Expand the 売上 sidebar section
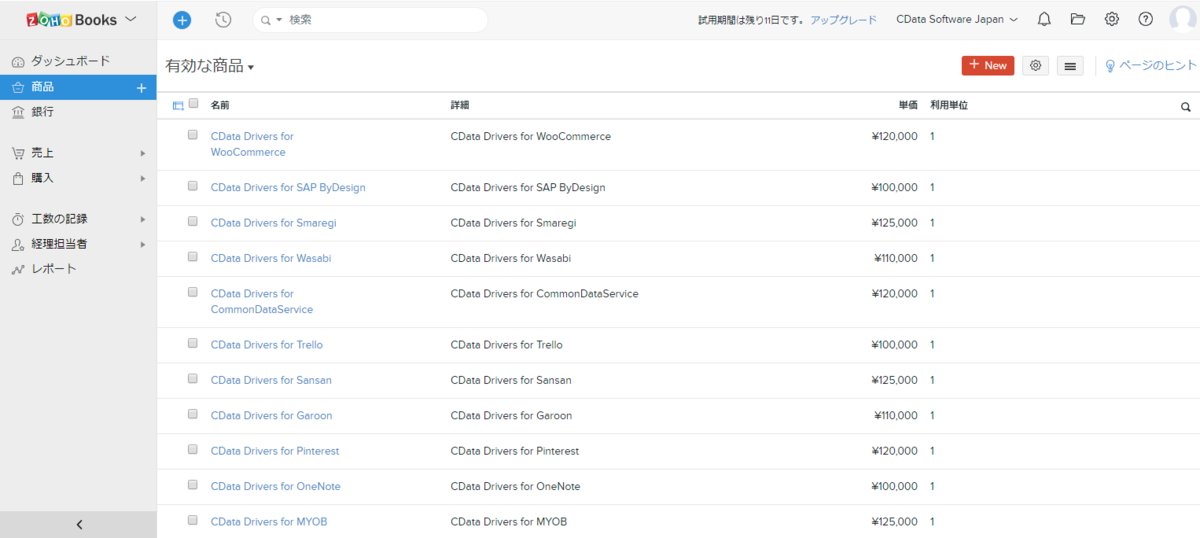The height and width of the screenshot is (538, 1200). tap(143, 153)
